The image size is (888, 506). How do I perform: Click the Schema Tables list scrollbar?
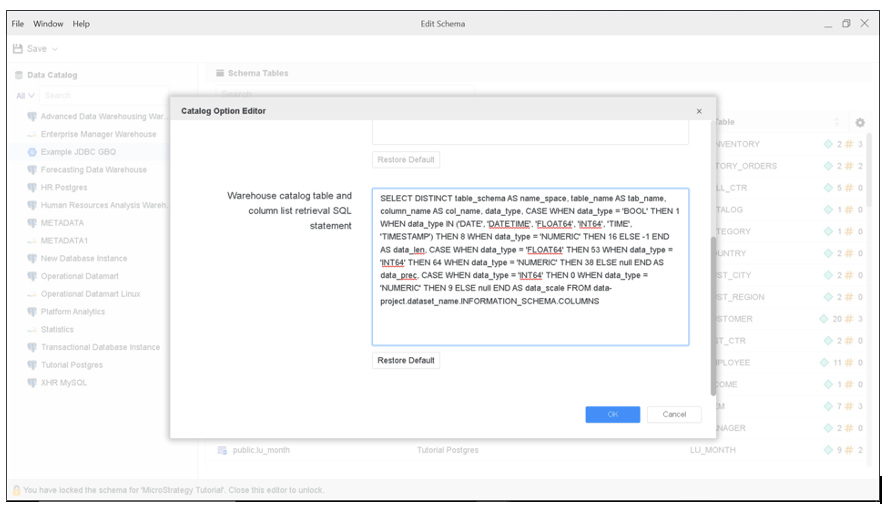(x=868, y=170)
